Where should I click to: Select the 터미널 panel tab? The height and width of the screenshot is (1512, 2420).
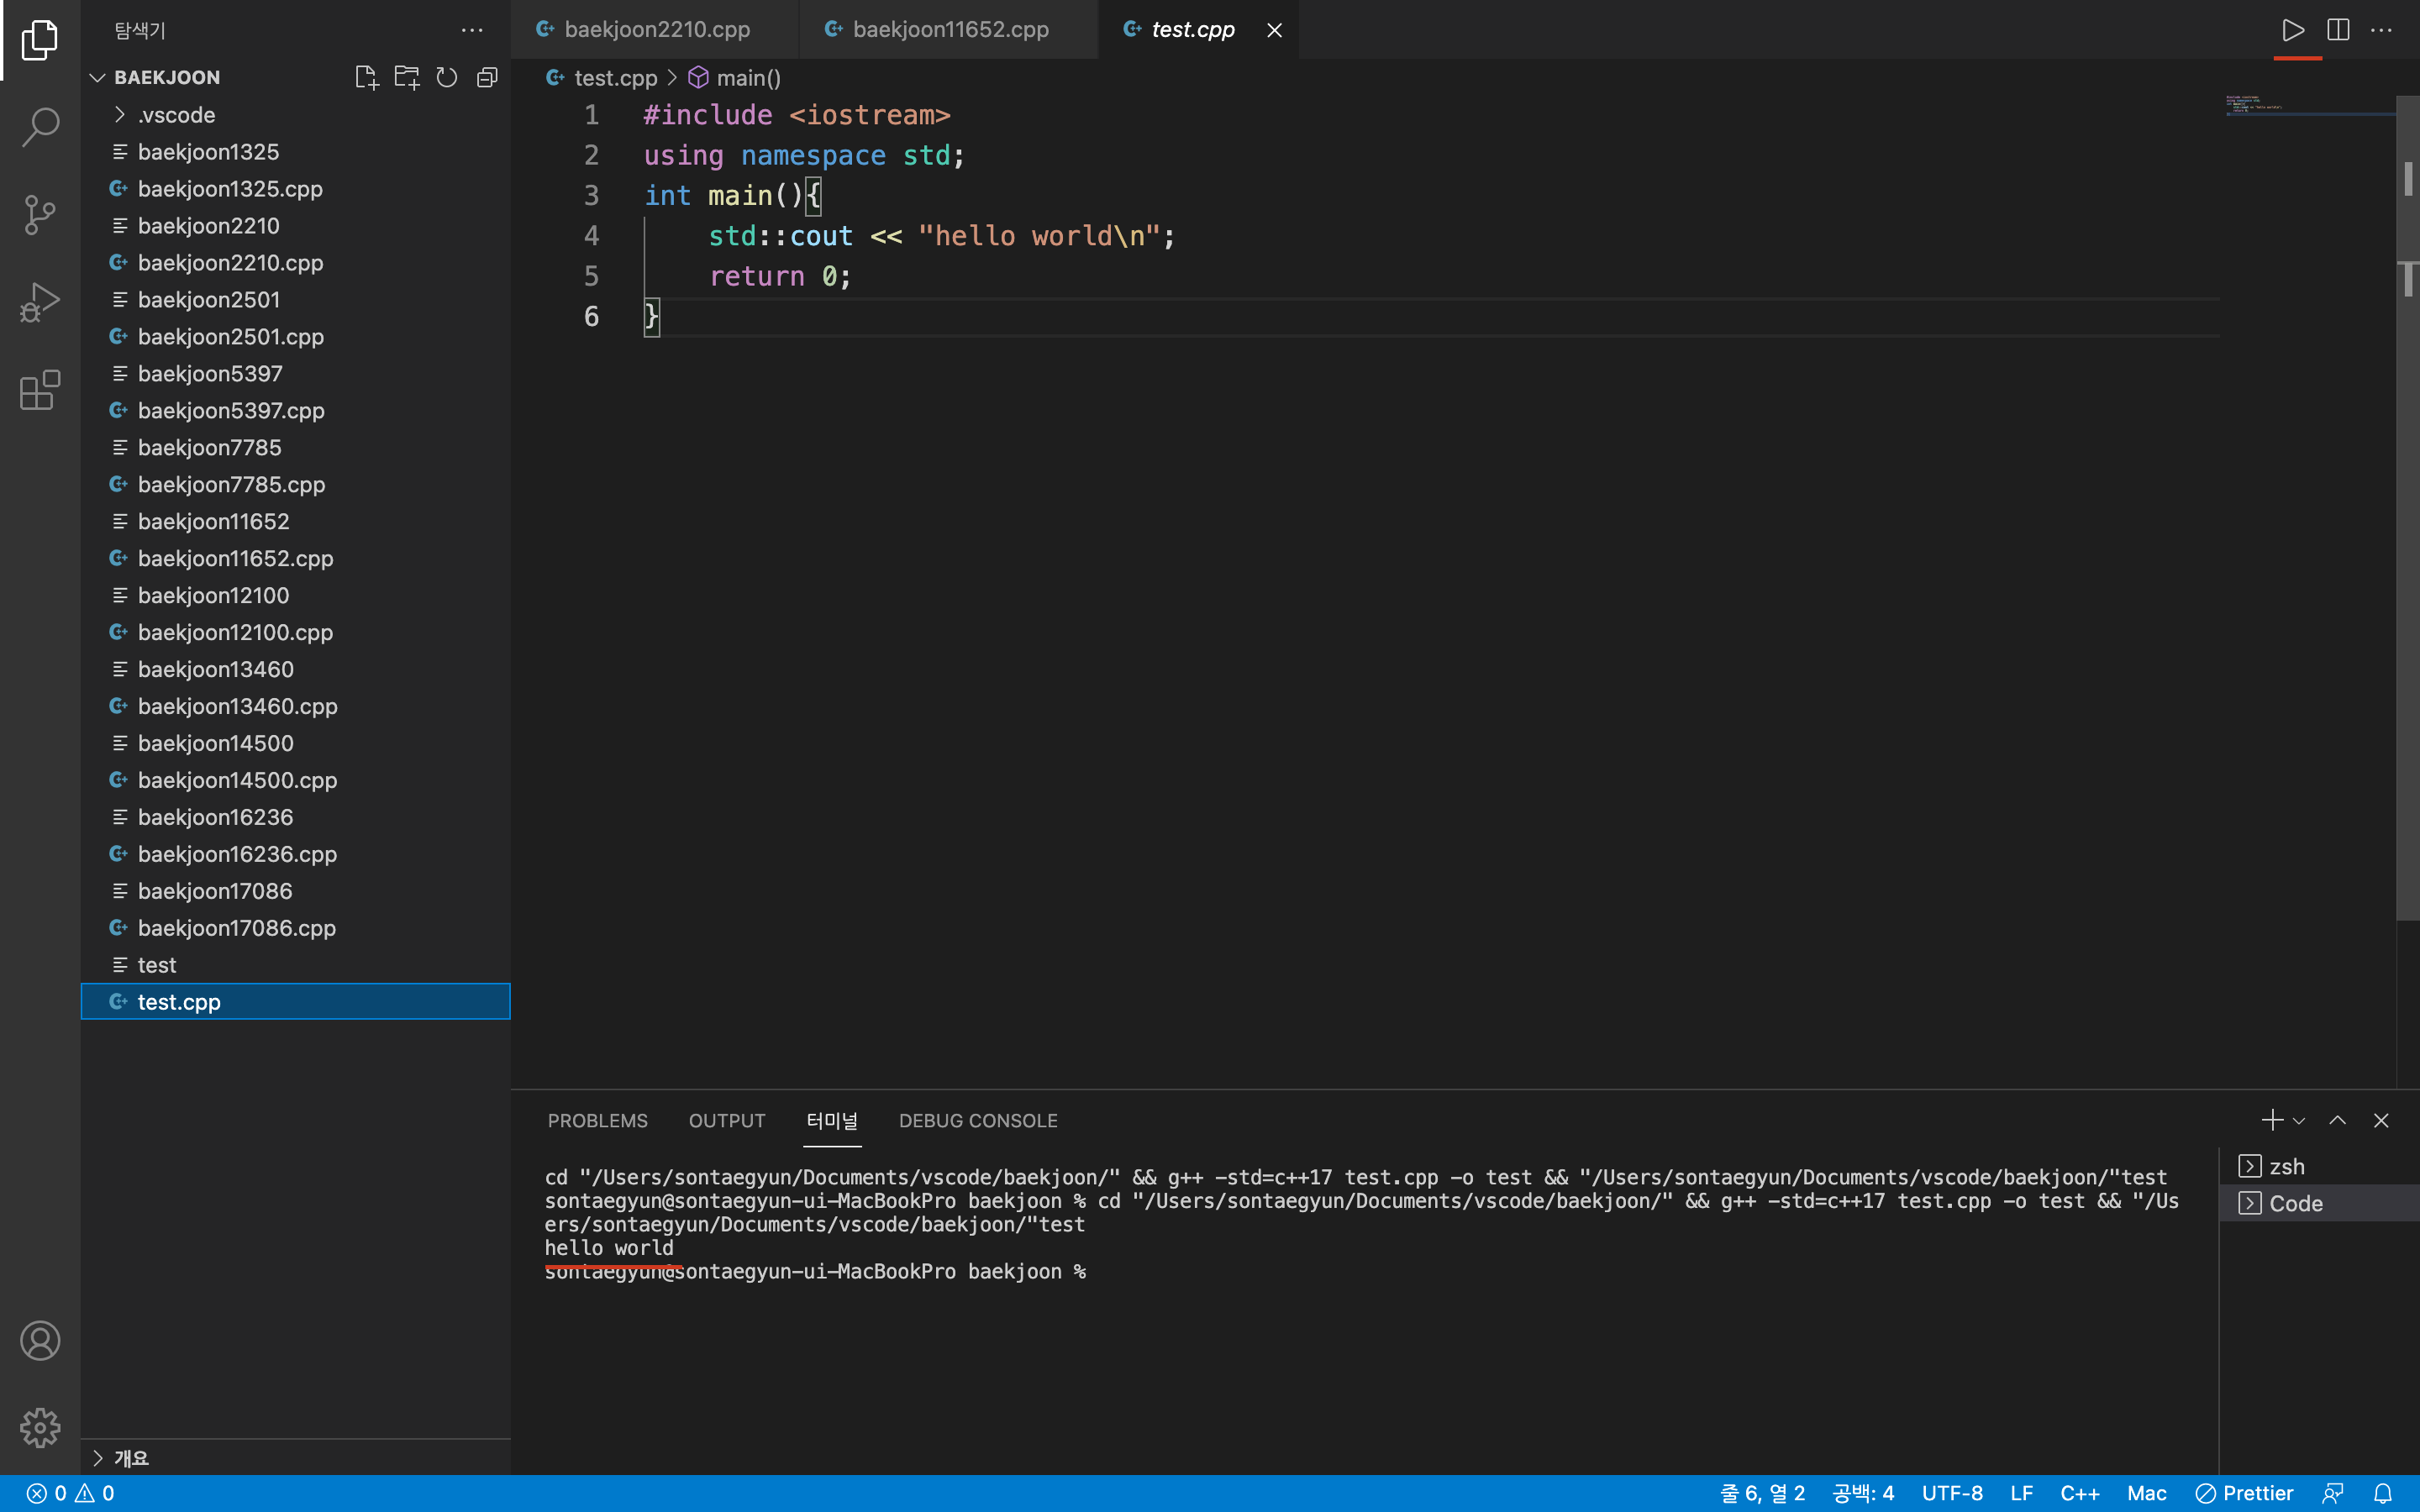coord(832,1121)
